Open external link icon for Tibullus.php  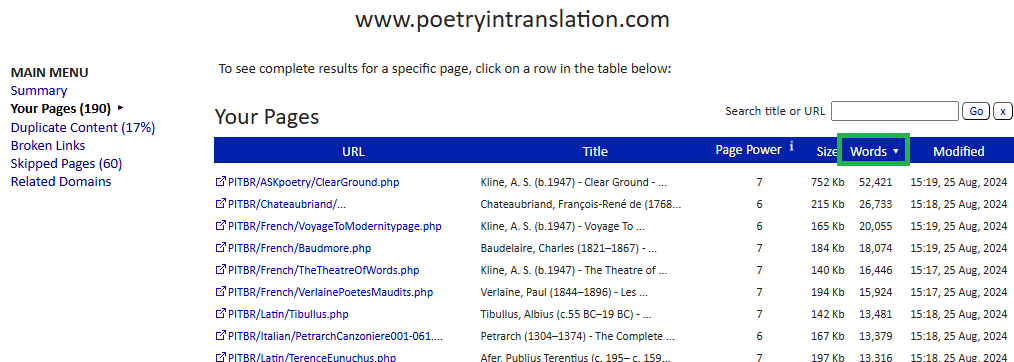(x=221, y=314)
